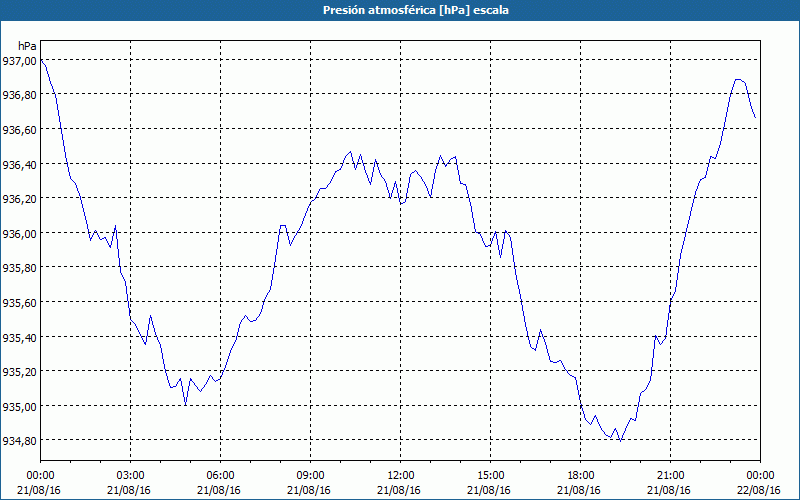800x500 pixels.
Task: Click the 934,80 y-axis value
Action: [x=19, y=441]
